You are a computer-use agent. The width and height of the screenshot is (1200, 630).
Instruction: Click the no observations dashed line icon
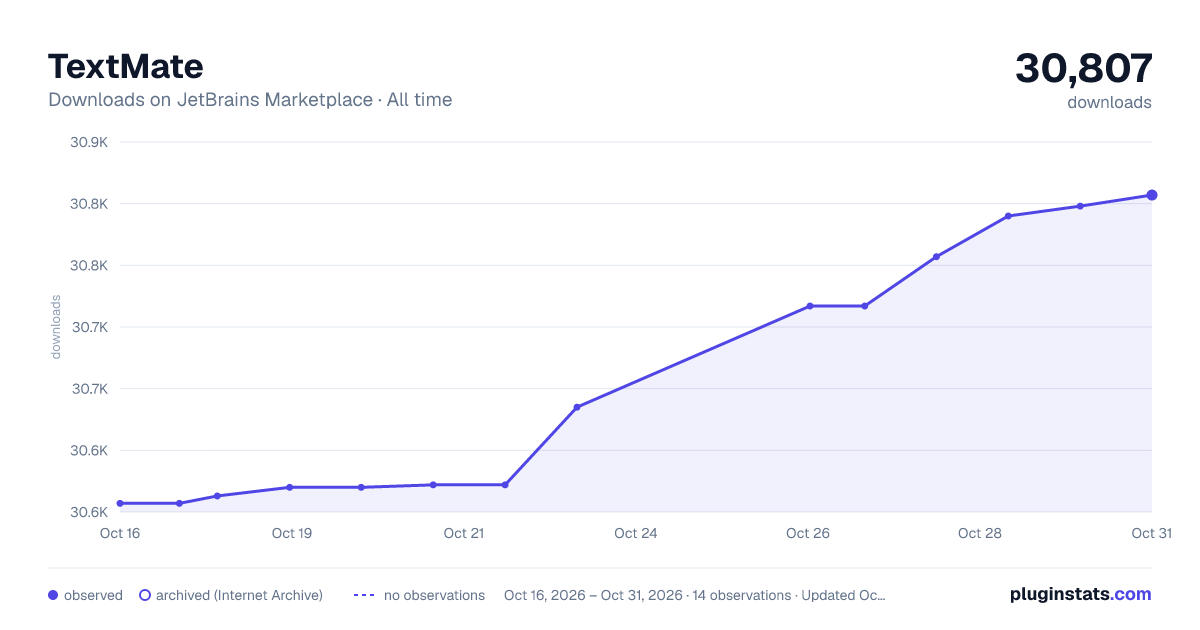(x=364, y=595)
